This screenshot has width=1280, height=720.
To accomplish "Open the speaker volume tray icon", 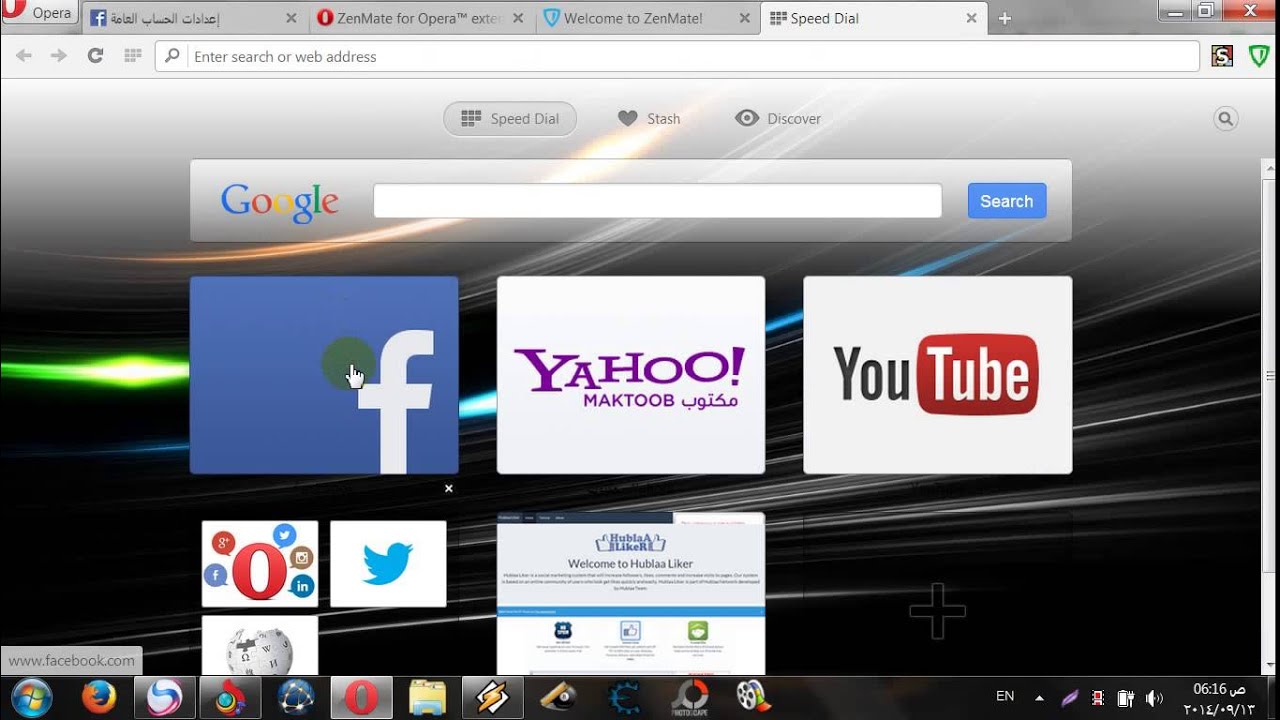I will (x=1154, y=697).
